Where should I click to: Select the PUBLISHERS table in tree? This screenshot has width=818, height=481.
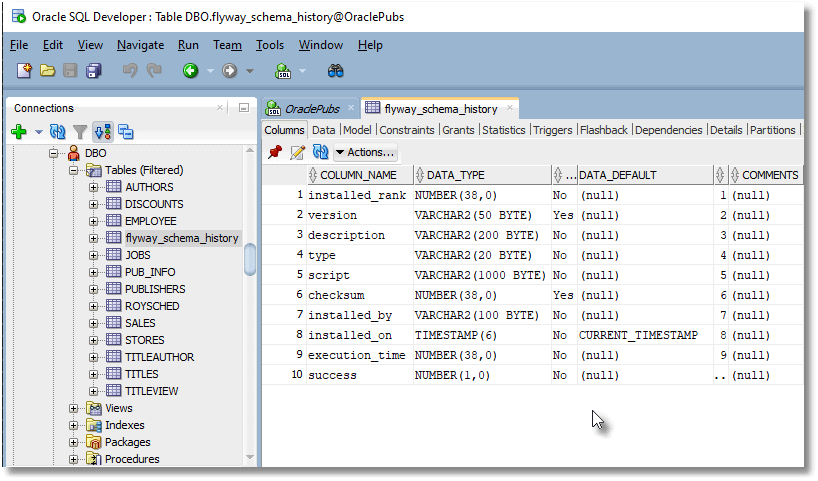(154, 289)
